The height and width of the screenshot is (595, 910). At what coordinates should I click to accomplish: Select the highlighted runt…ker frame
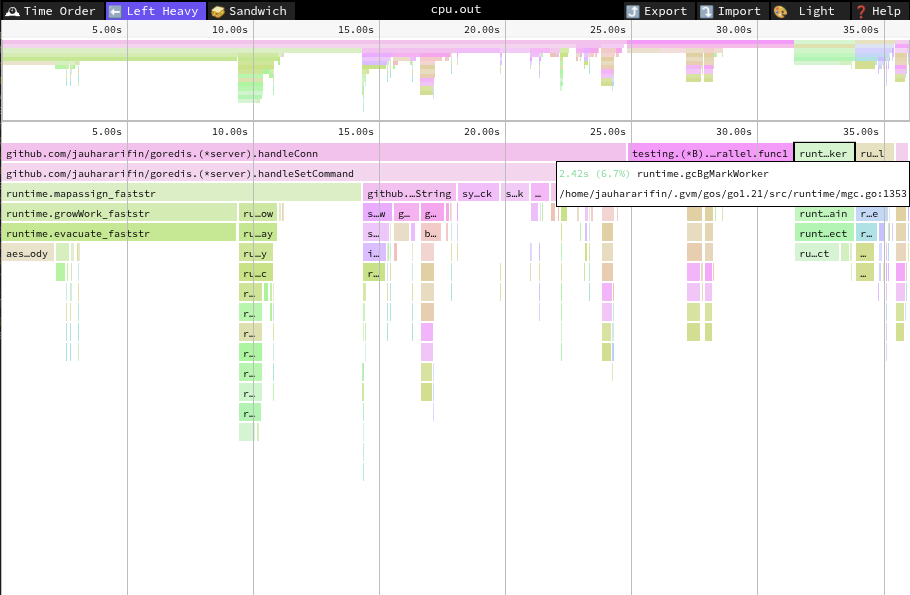click(x=824, y=153)
